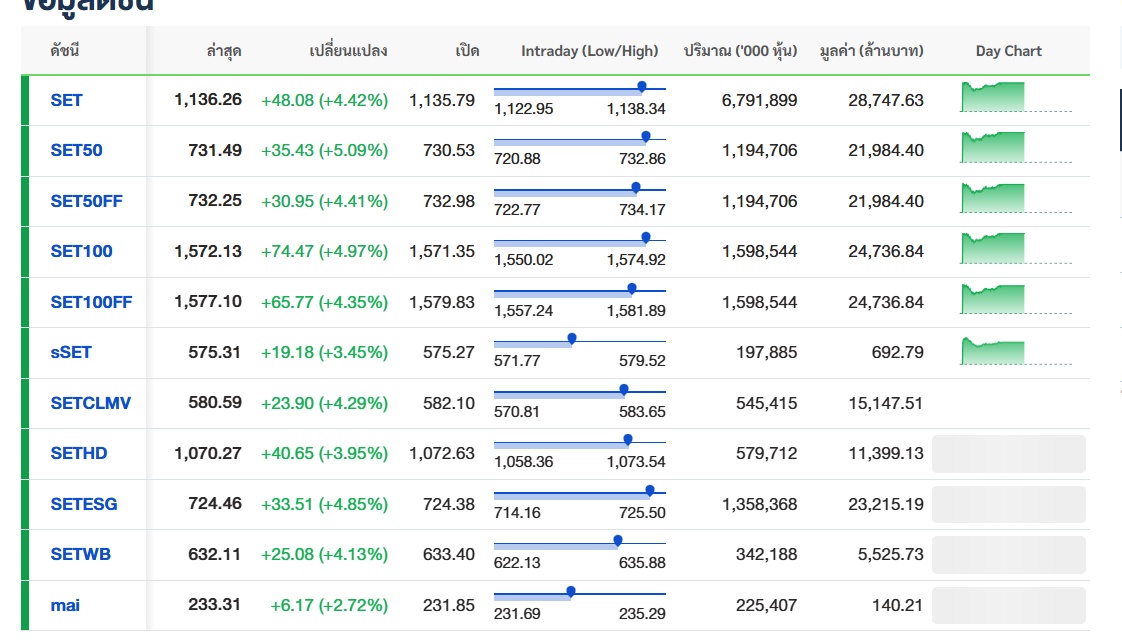Click SETWB value 5,525.73

tap(891, 554)
